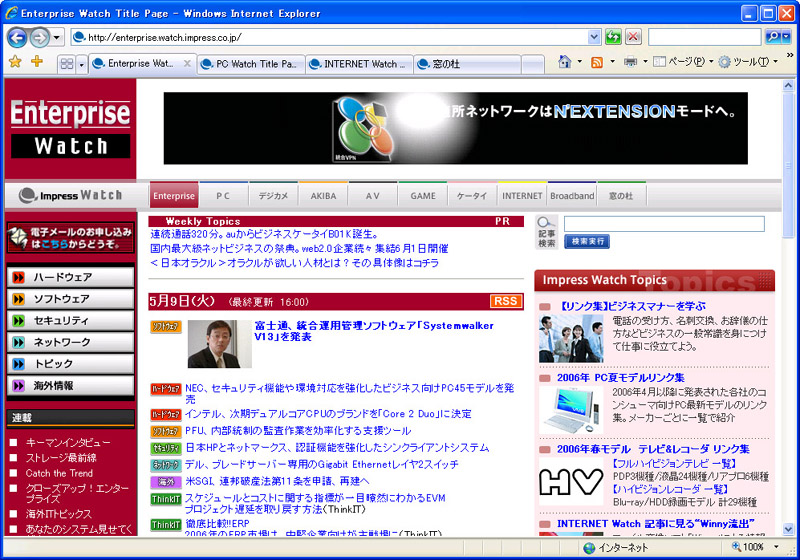Image resolution: width=800 pixels, height=560 pixels.
Task: Select the GAME navigation tab
Action: pos(422,195)
